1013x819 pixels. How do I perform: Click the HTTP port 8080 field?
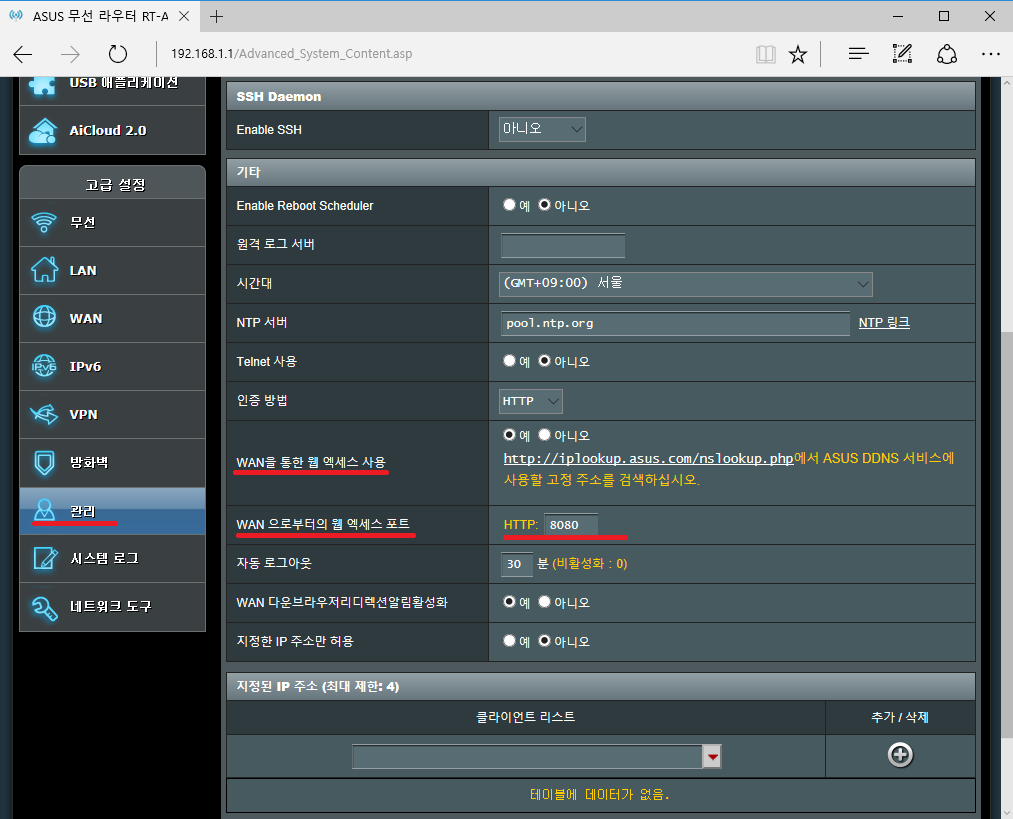(571, 524)
